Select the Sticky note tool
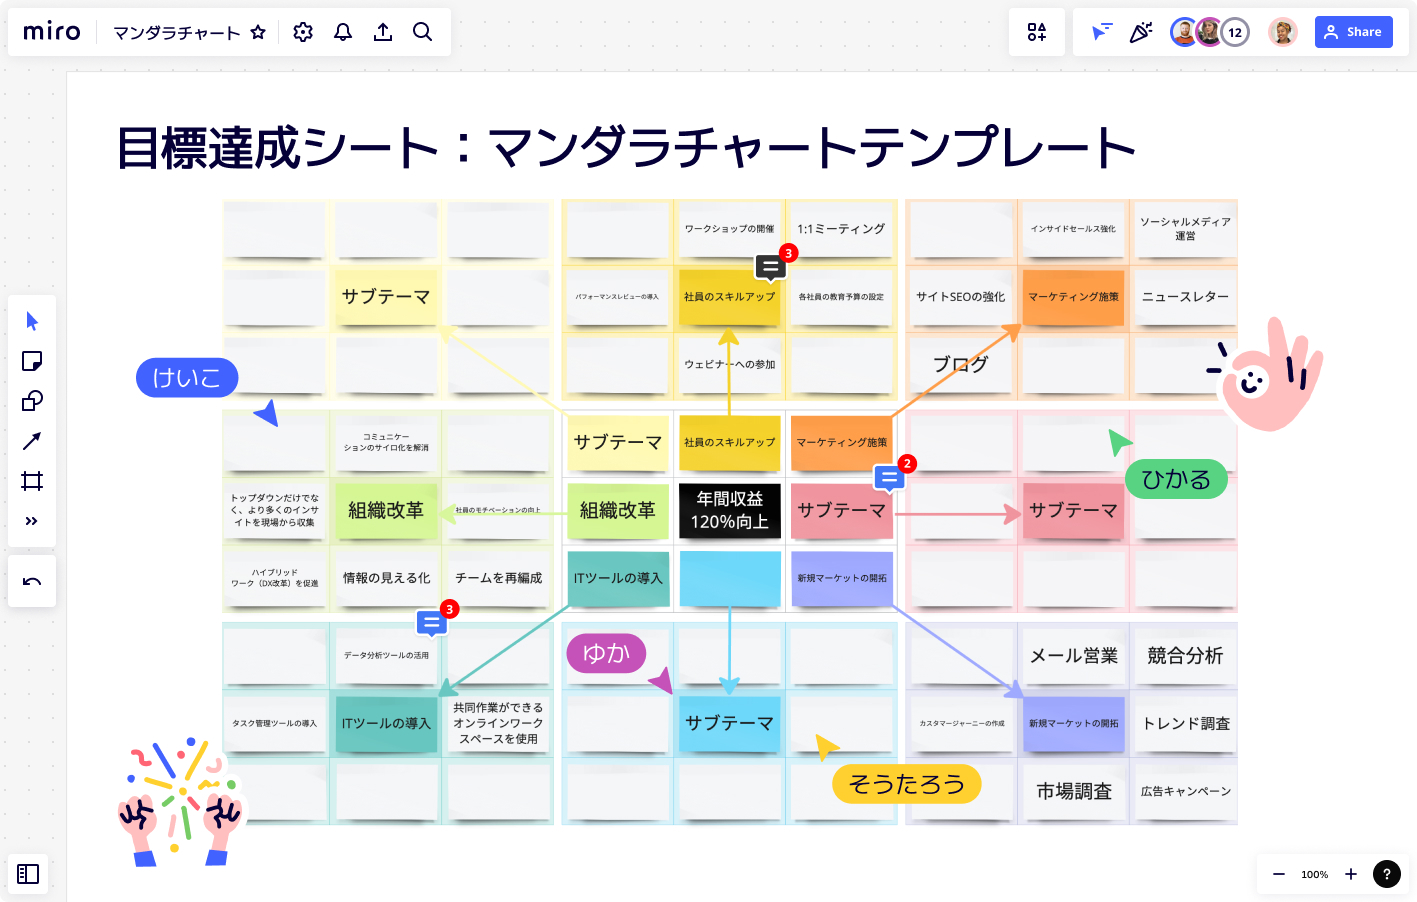 click(x=32, y=360)
